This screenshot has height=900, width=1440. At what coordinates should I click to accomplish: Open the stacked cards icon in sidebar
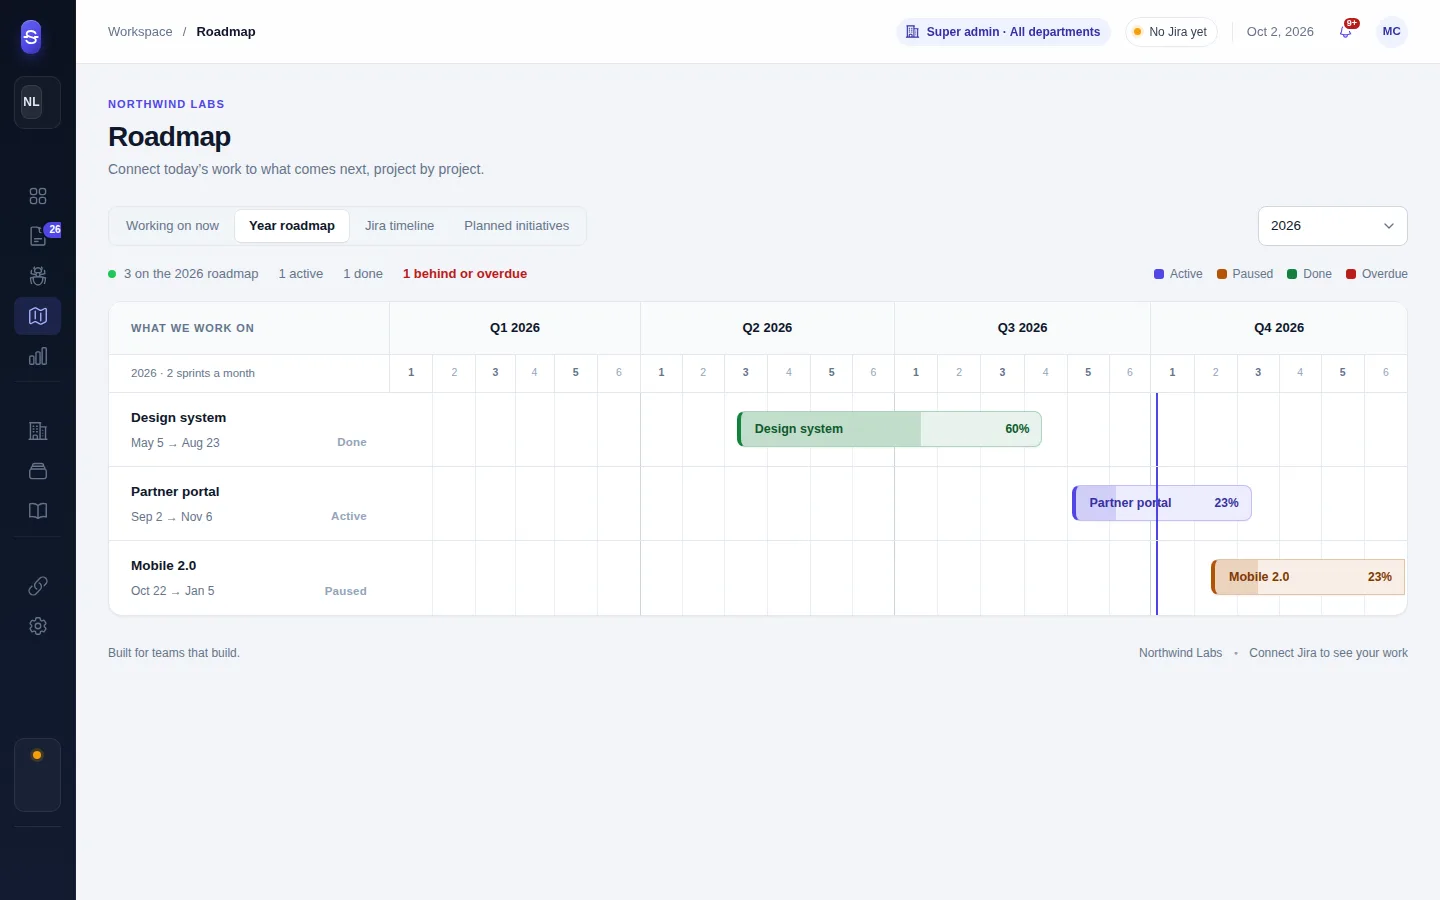point(38,471)
